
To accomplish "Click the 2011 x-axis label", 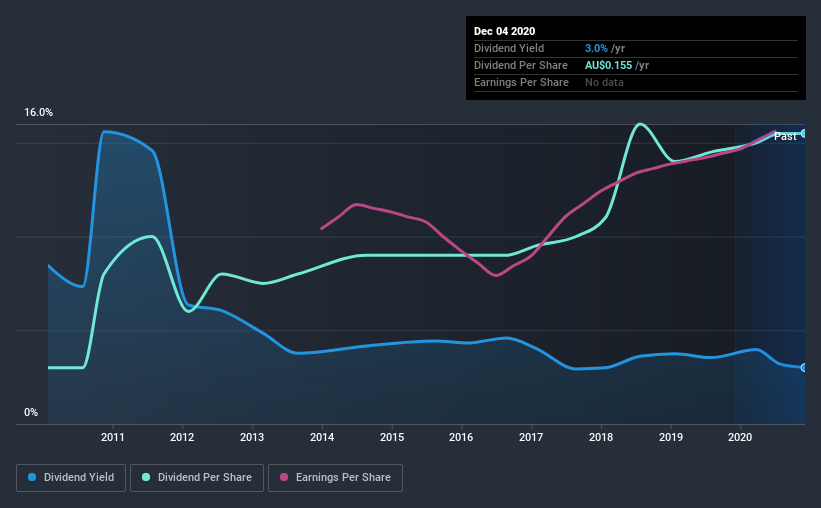I will 113,437.
